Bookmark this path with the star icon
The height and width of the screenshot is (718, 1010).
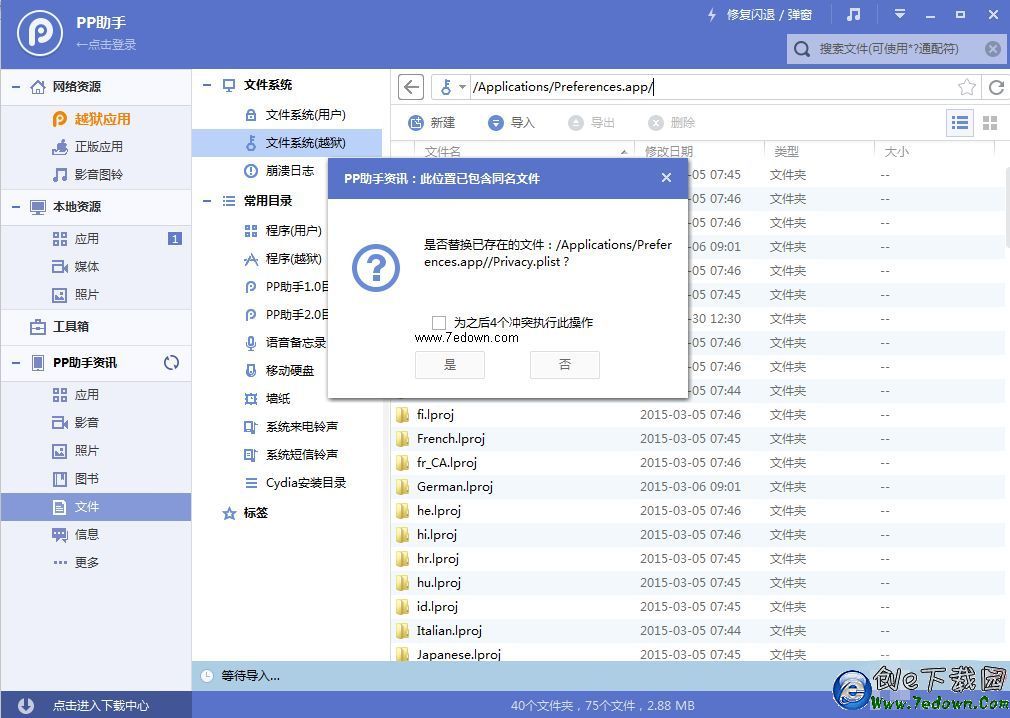pyautogui.click(x=966, y=87)
